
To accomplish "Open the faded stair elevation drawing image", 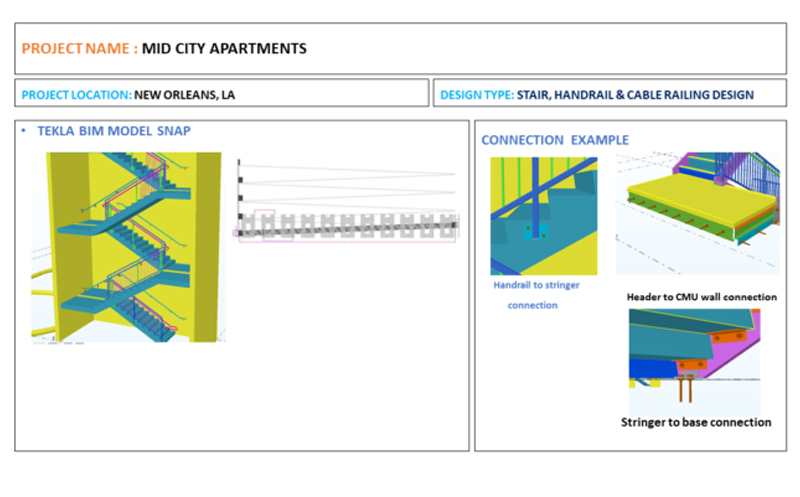I will point(347,201).
